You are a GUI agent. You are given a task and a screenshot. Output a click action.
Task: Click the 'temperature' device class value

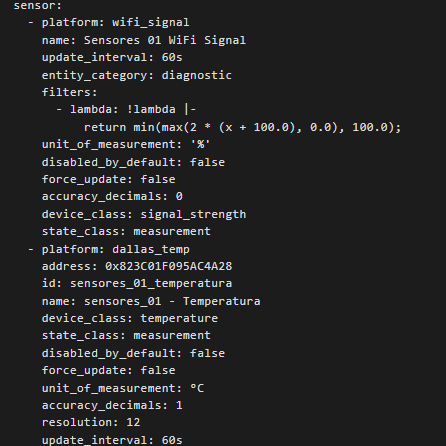[x=179, y=318]
